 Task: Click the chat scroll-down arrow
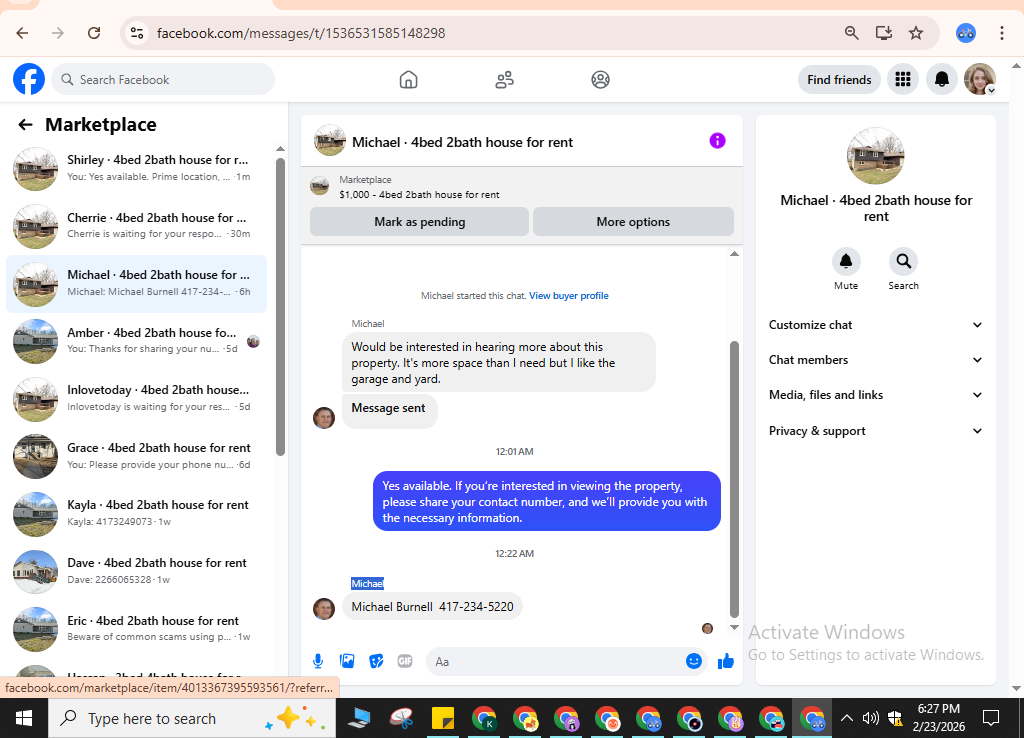(x=734, y=628)
